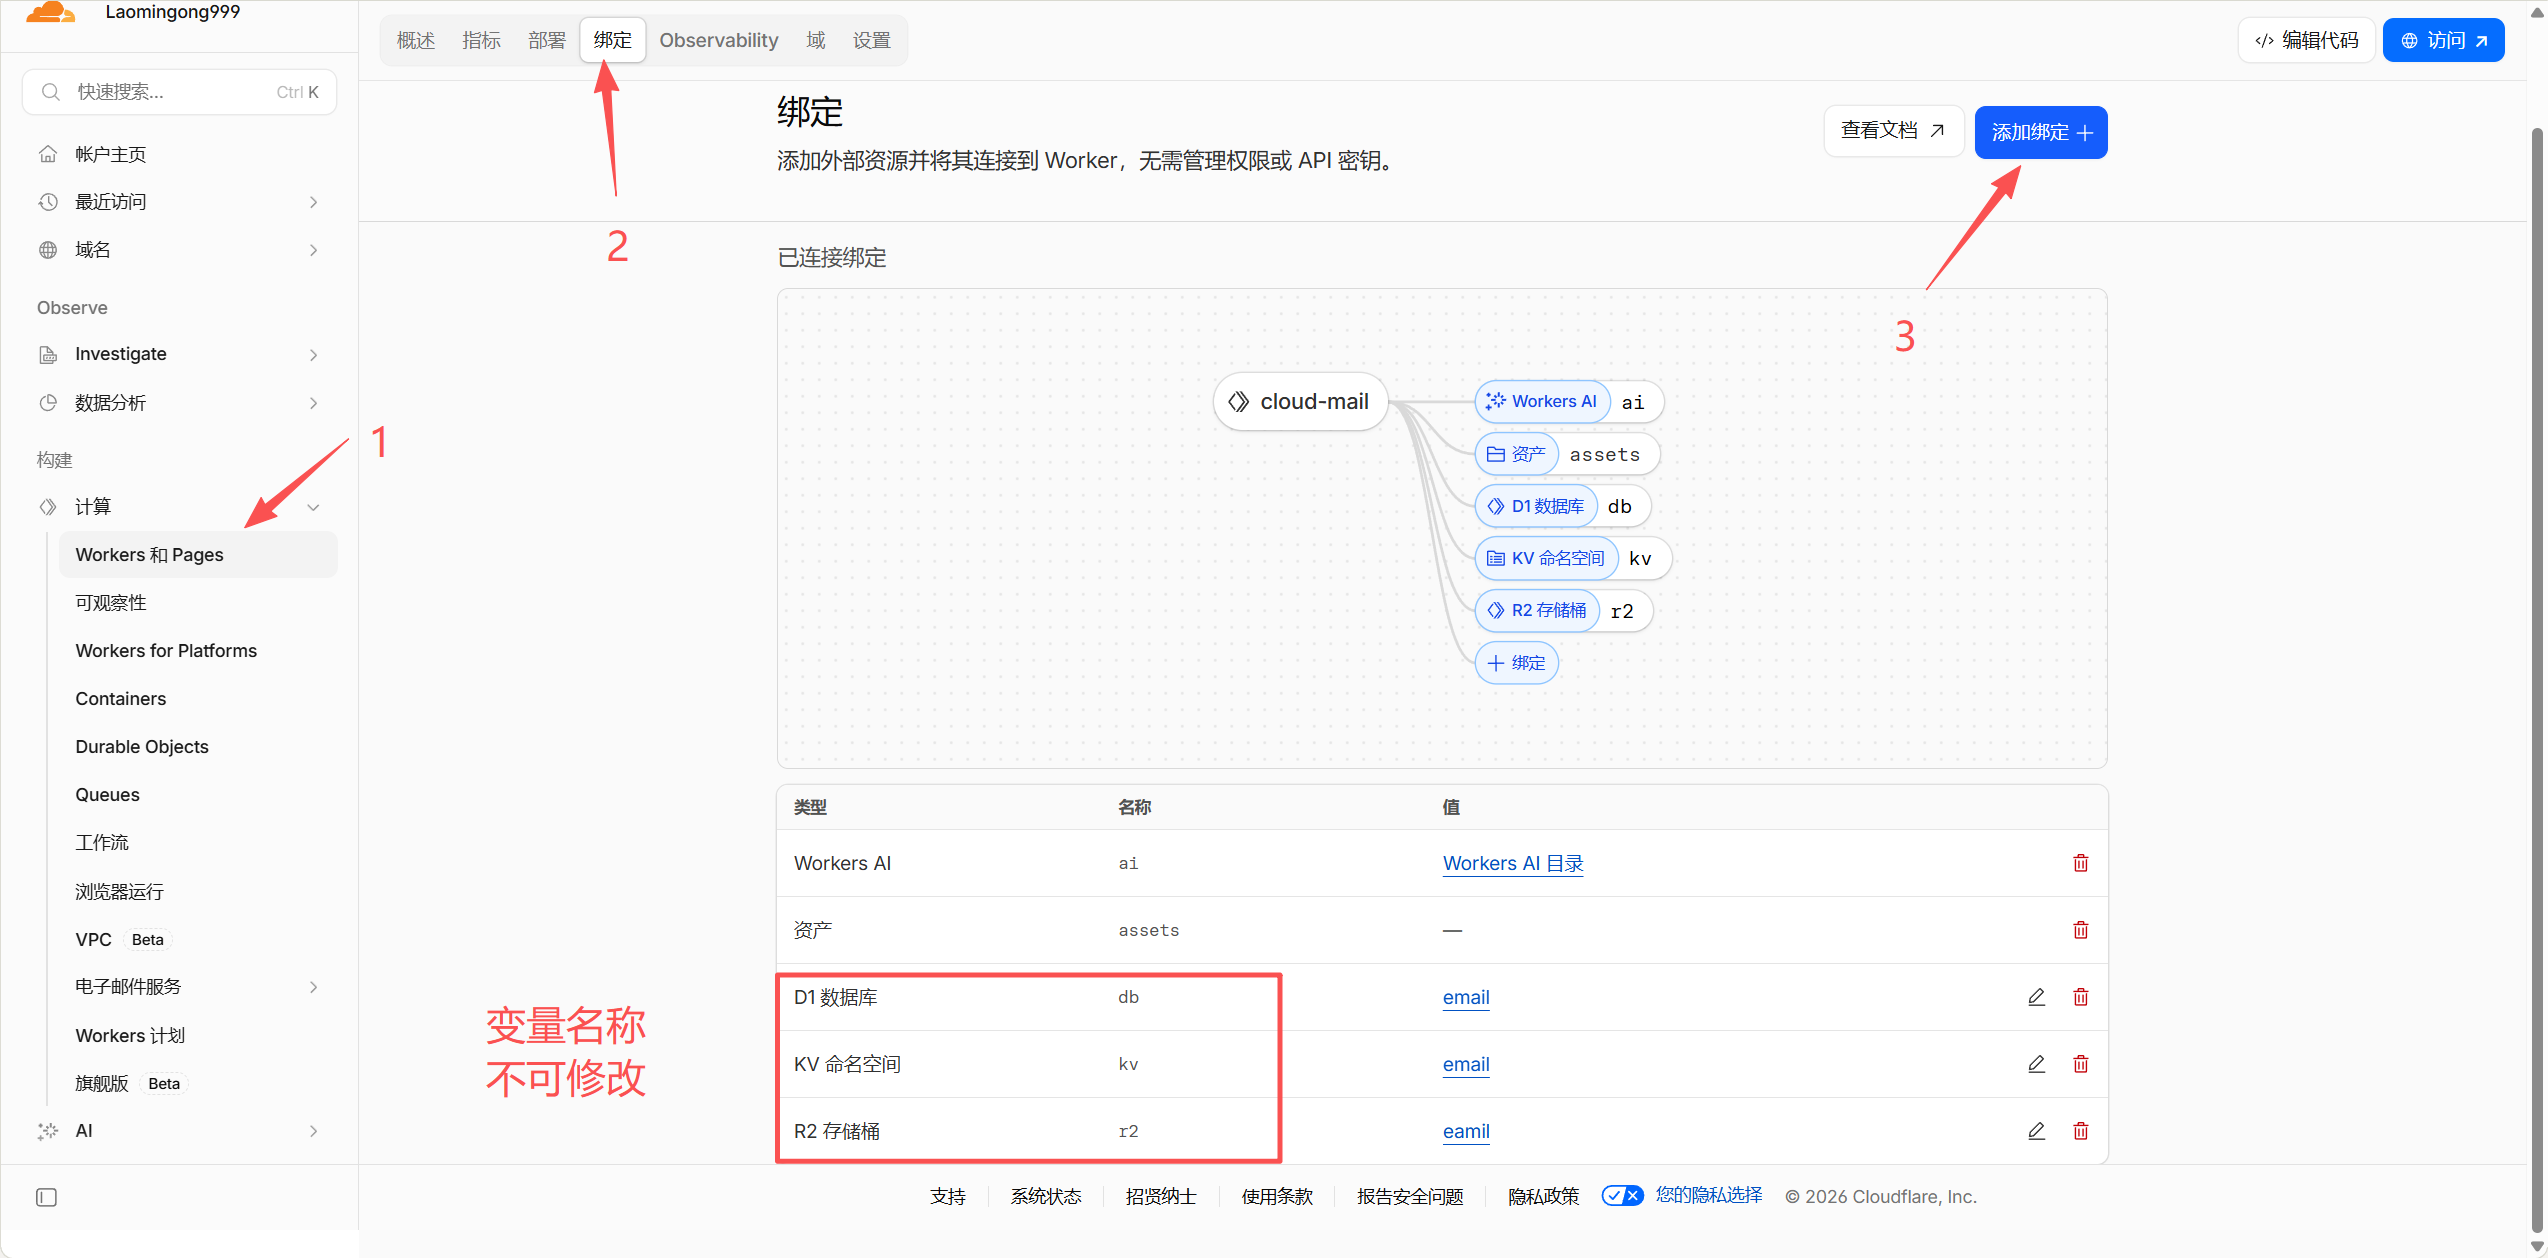Expand the Investigate chevron
2548x1258 pixels.
pos(314,355)
